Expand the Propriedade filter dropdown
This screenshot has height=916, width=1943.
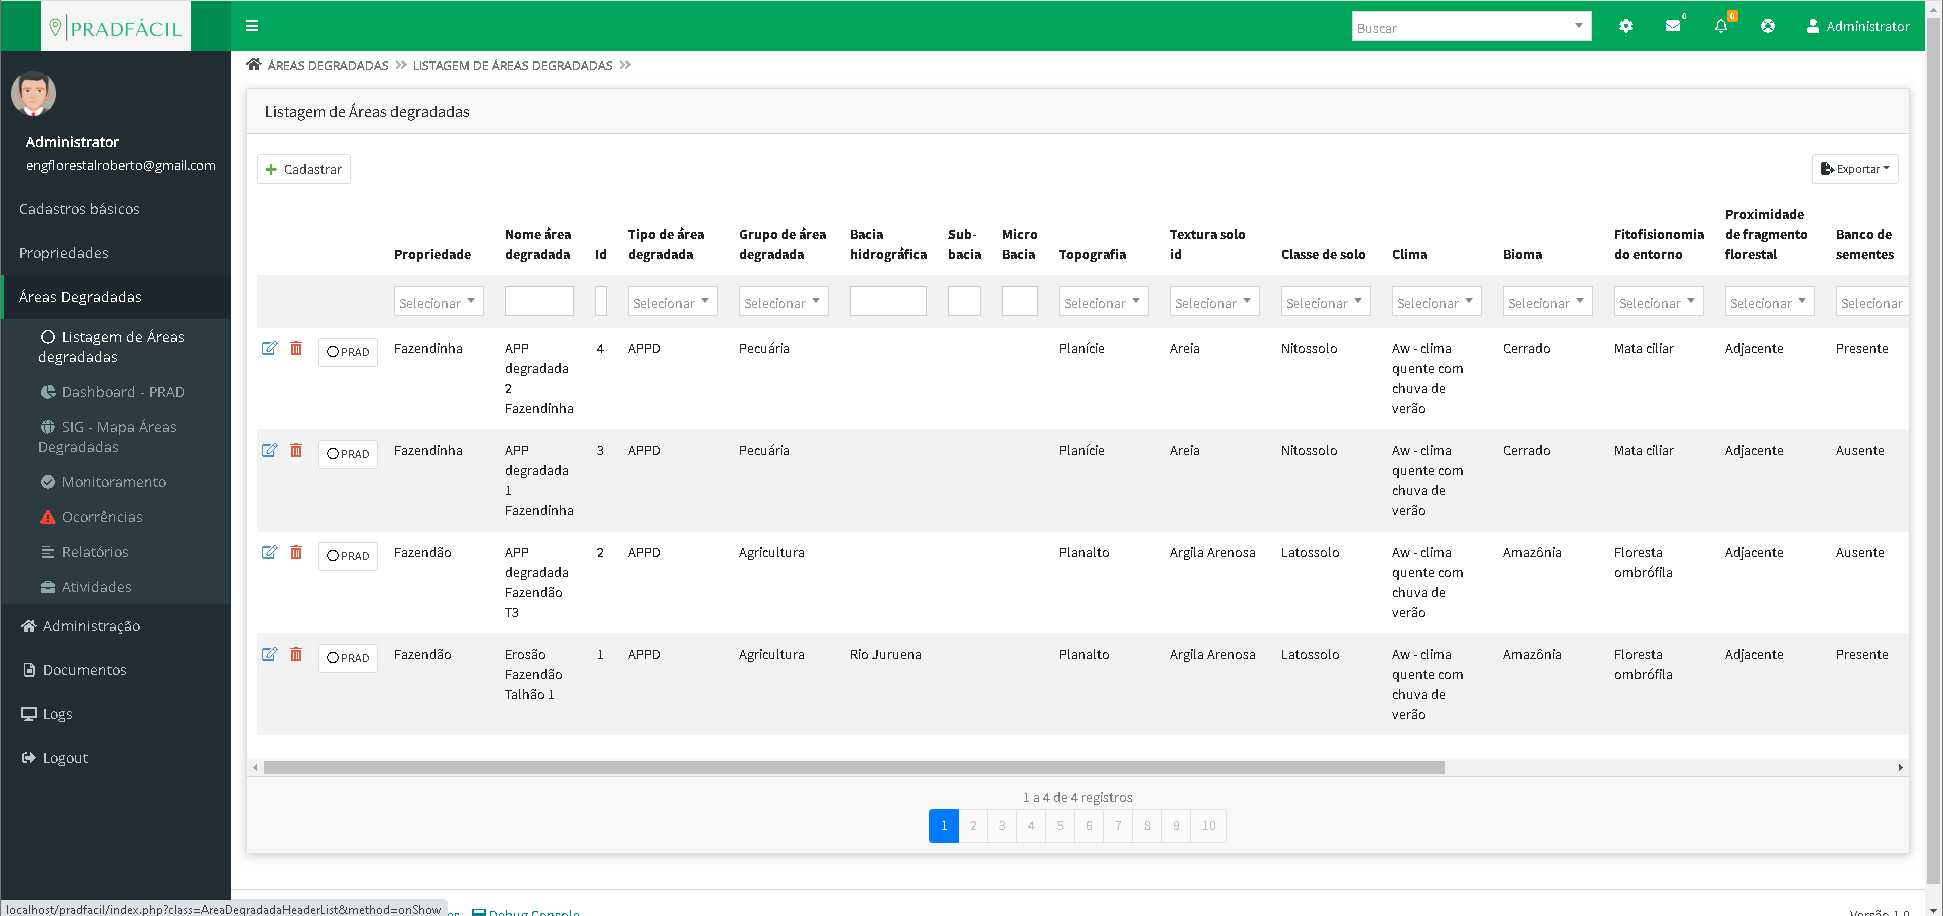(438, 302)
